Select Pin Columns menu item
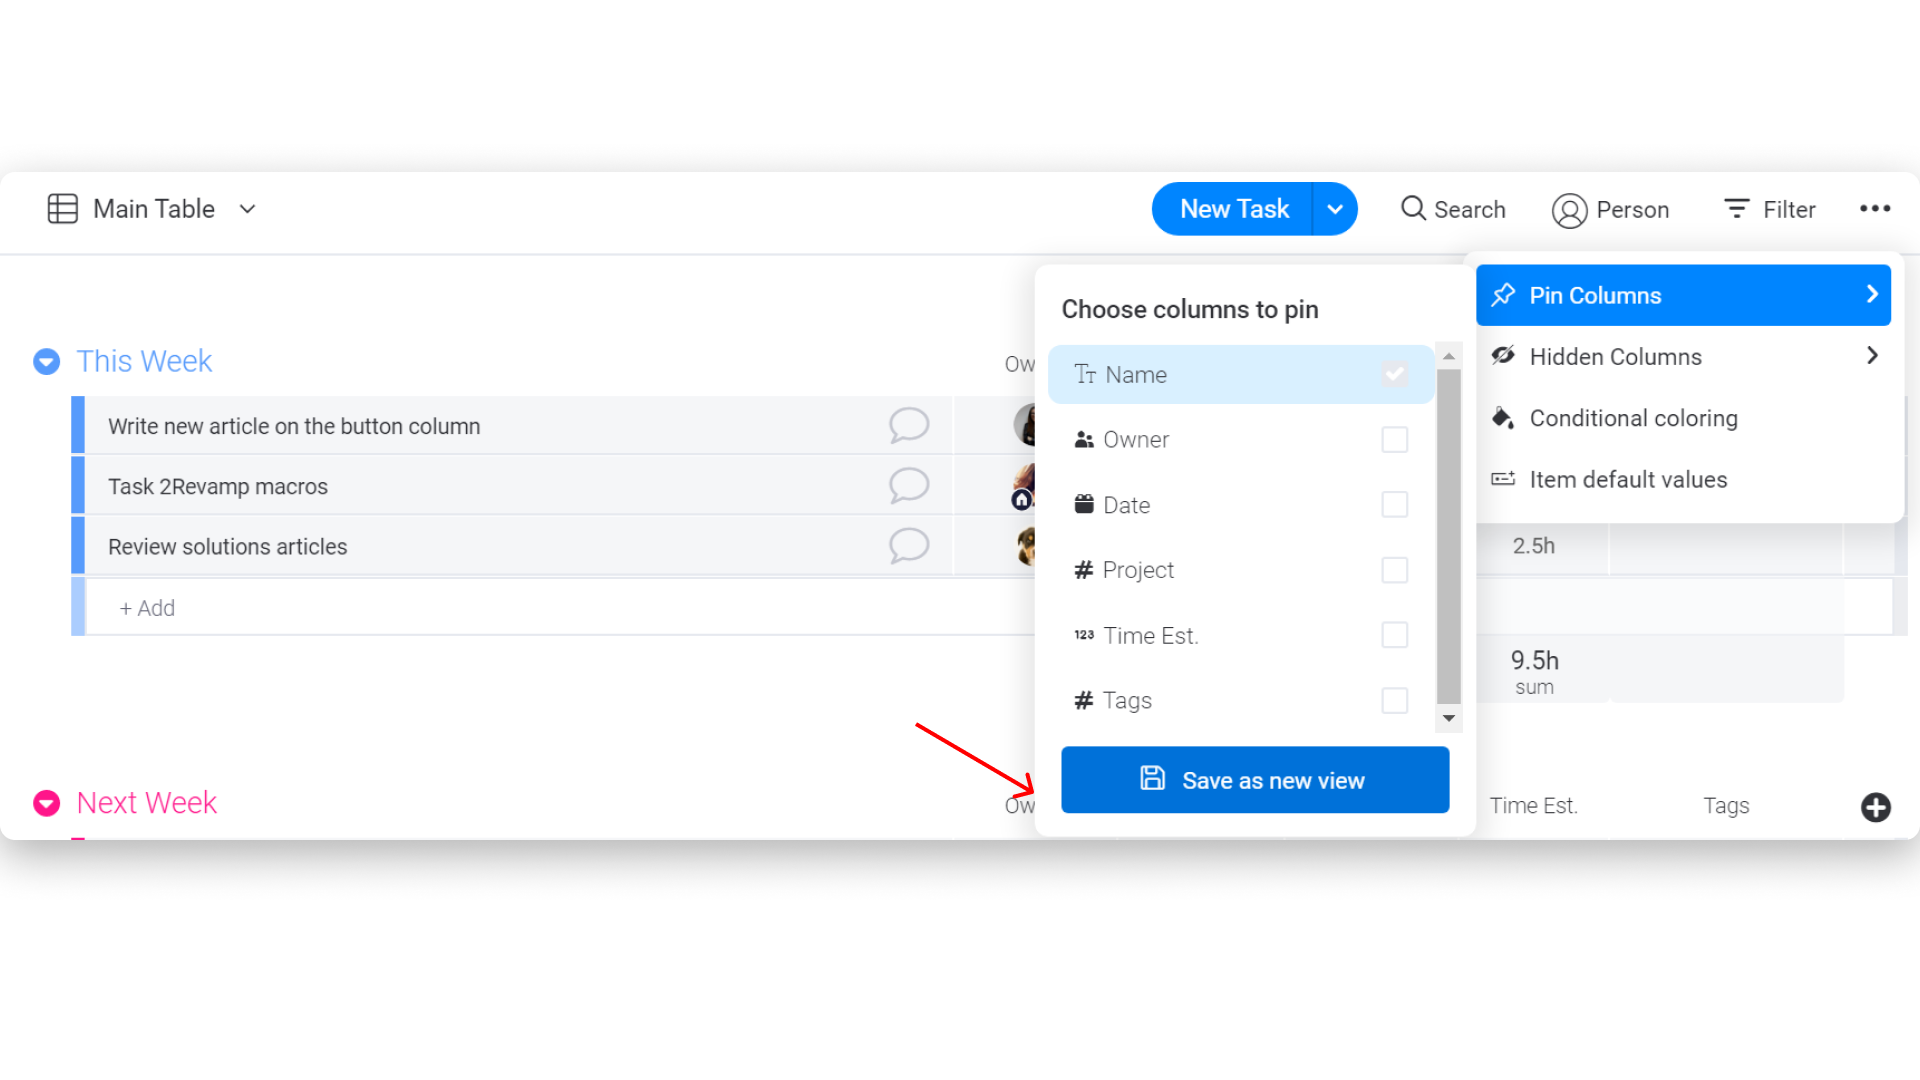Image resolution: width=1920 pixels, height=1080 pixels. (1683, 295)
